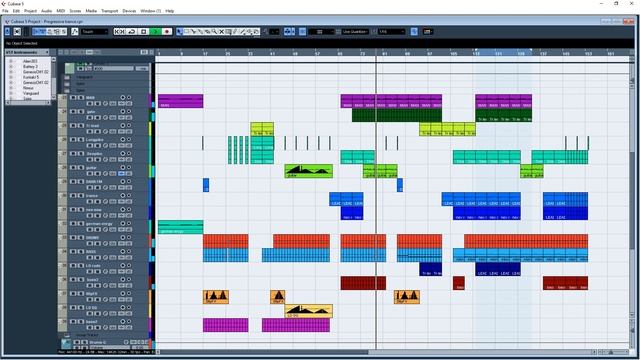Select the first orange waveform clip on track 37
Image resolution: width=640 pixels, height=360 pixels.
point(216,297)
